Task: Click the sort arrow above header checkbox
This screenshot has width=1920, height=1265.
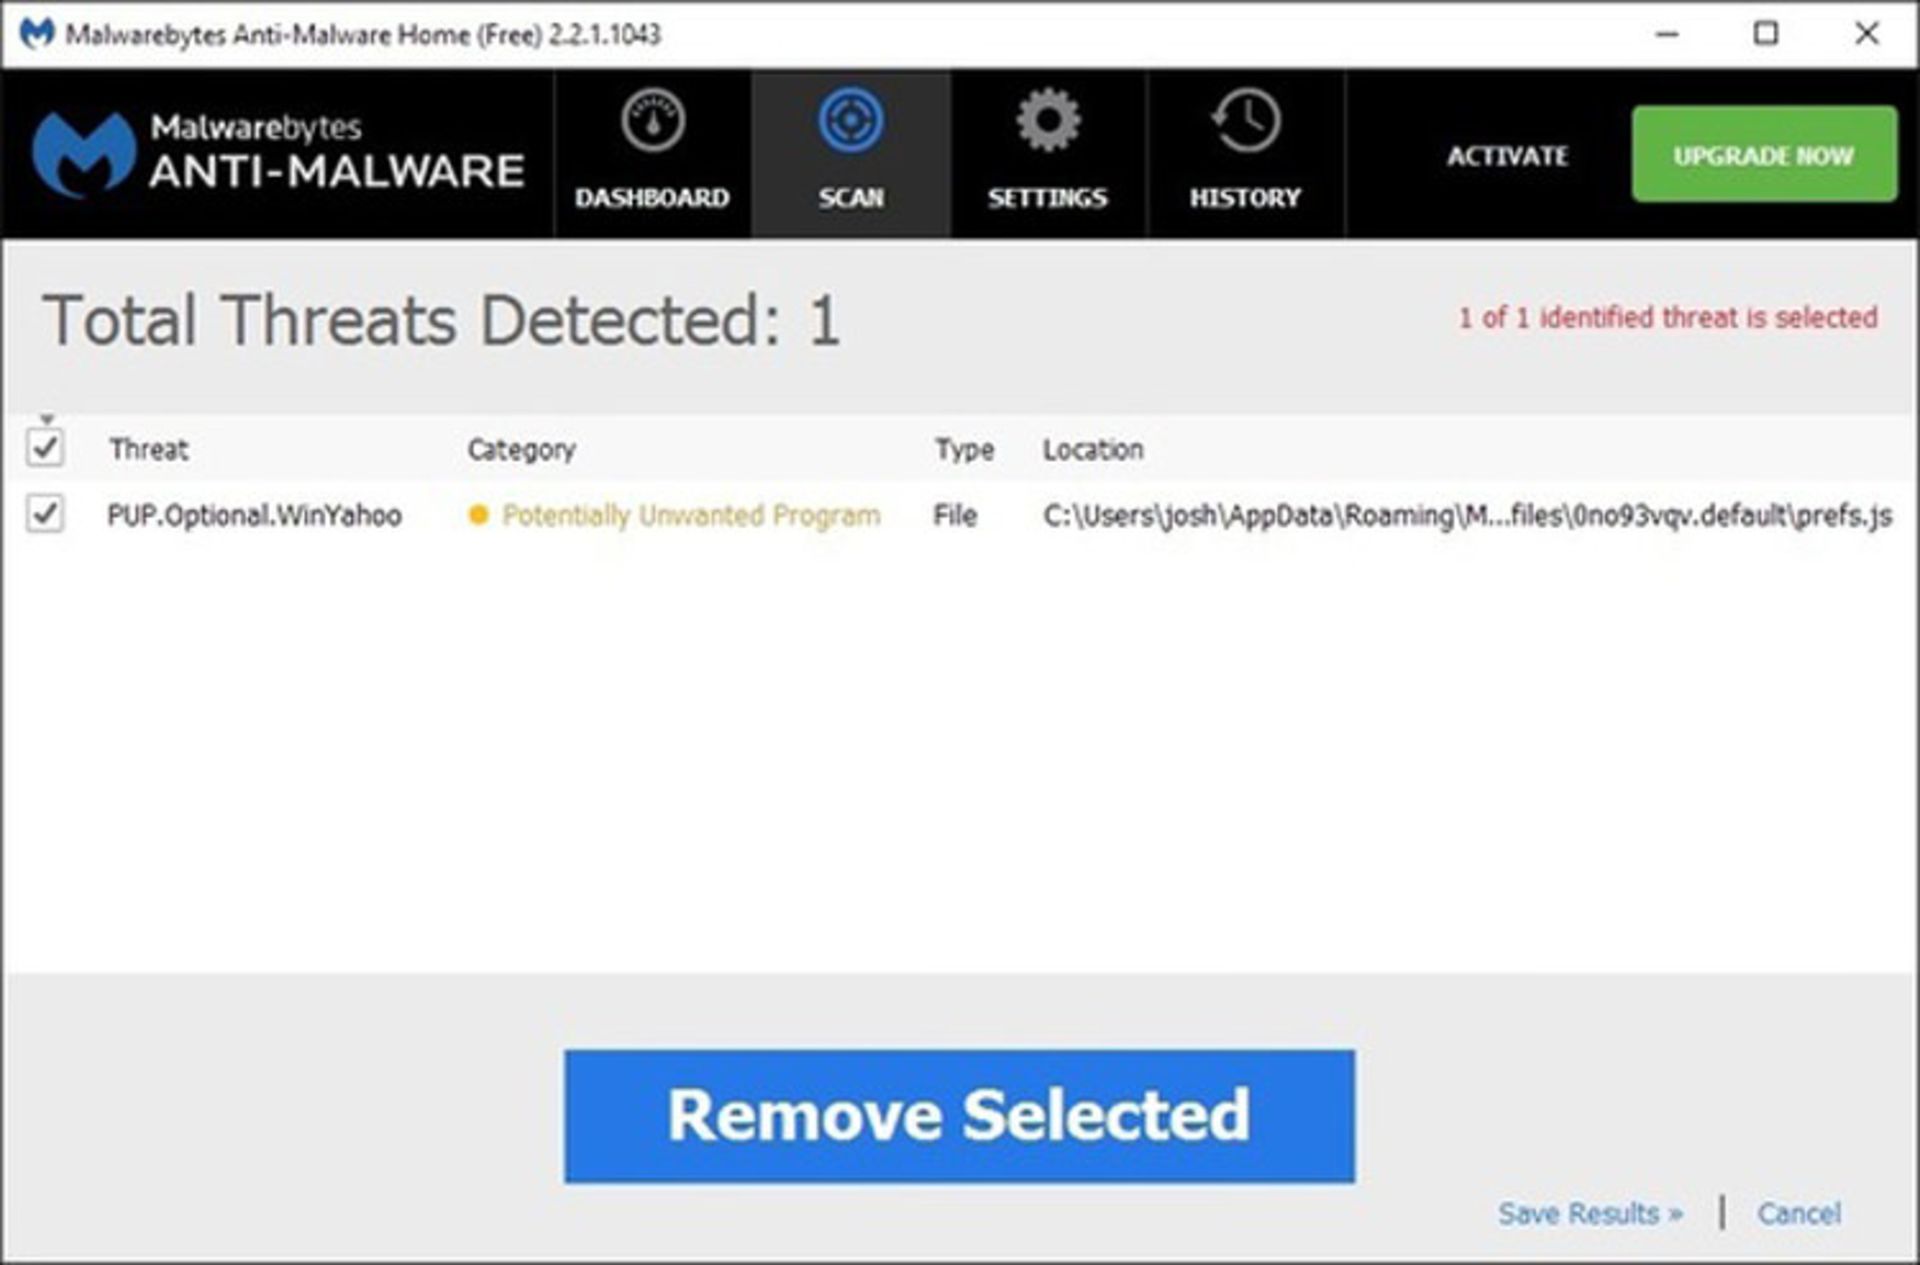Action: [47, 419]
